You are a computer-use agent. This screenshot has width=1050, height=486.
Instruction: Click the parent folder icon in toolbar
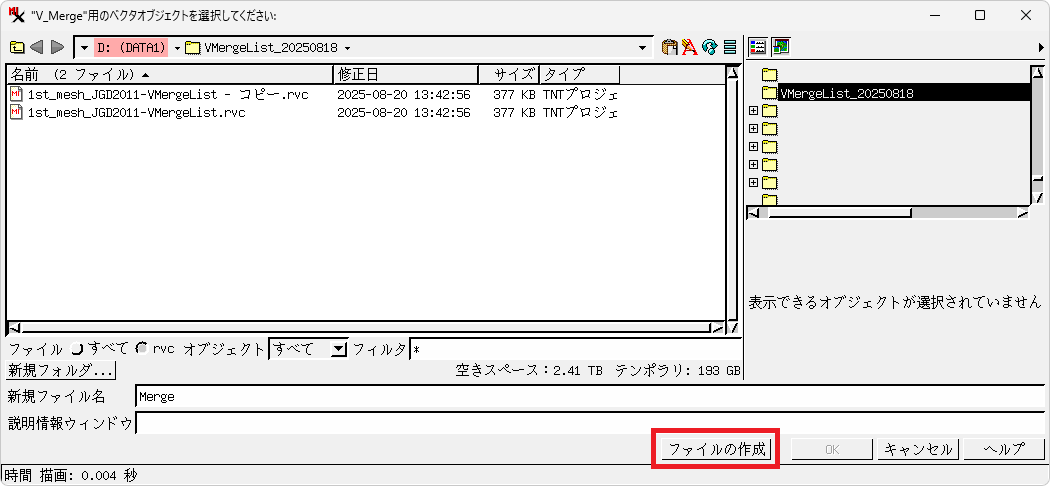click(17, 47)
